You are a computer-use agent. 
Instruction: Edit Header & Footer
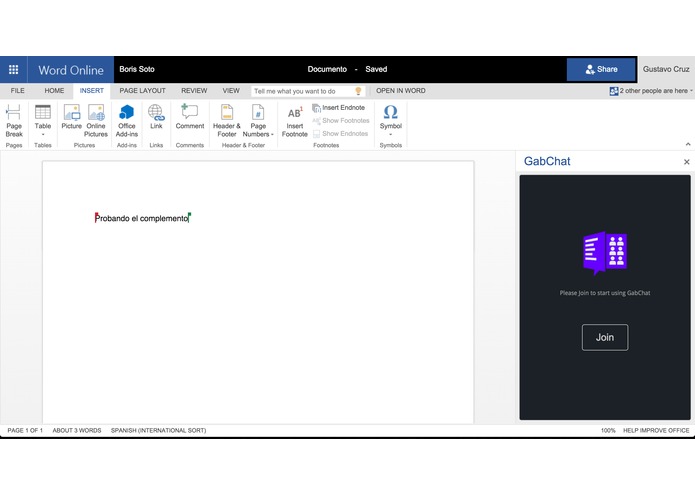coord(226,121)
